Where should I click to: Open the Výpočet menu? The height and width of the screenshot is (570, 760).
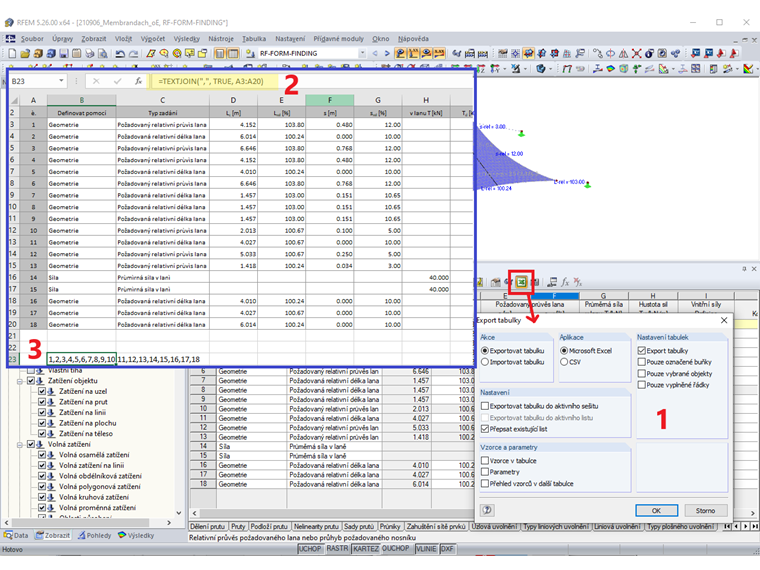click(x=153, y=39)
